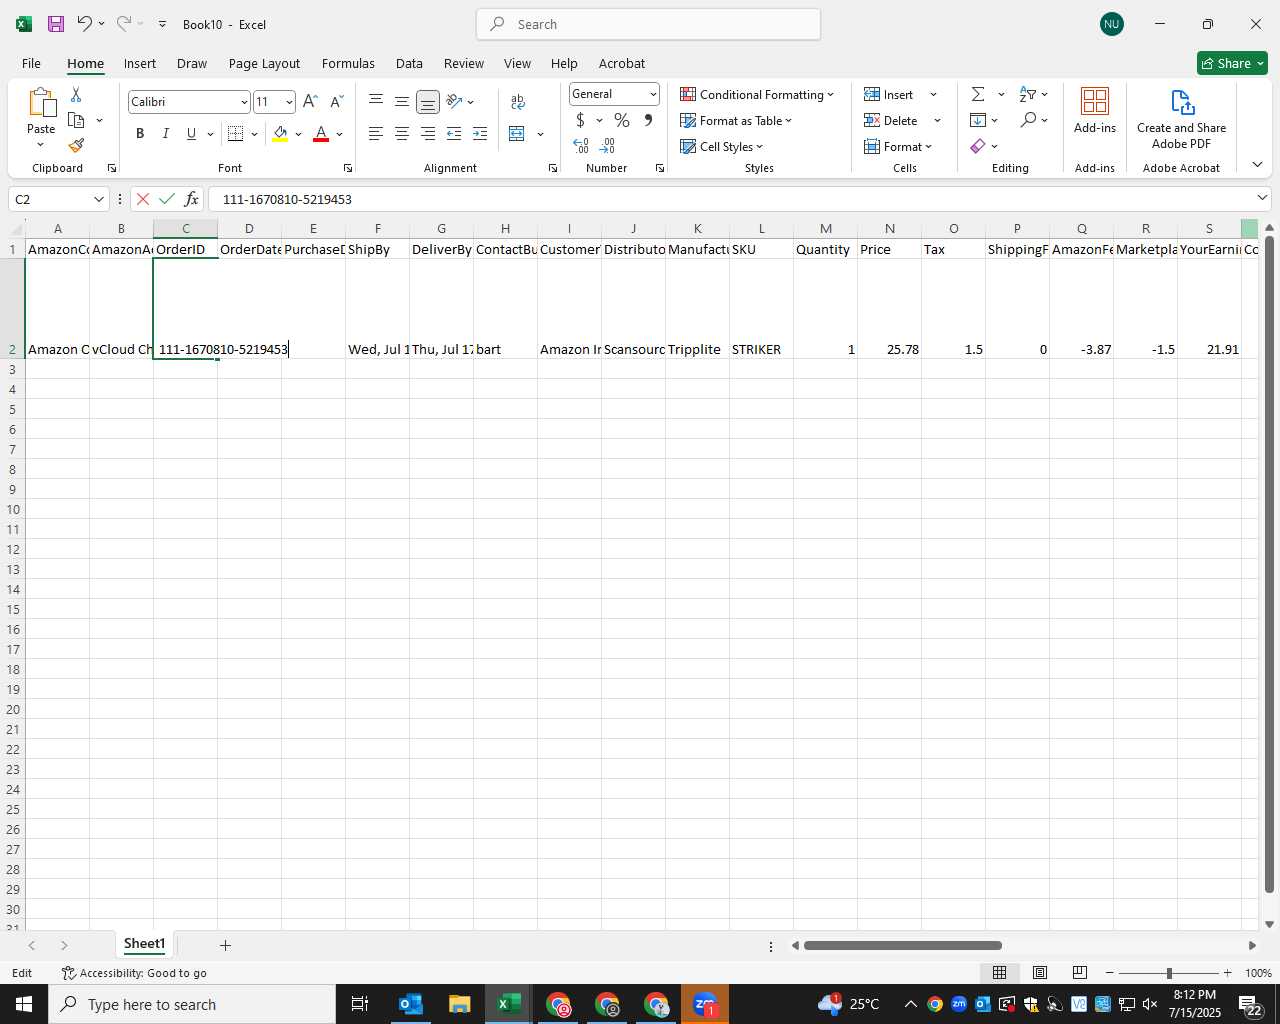Viewport: 1280px width, 1024px height.
Task: Increase font size with the large A
Action: (310, 101)
